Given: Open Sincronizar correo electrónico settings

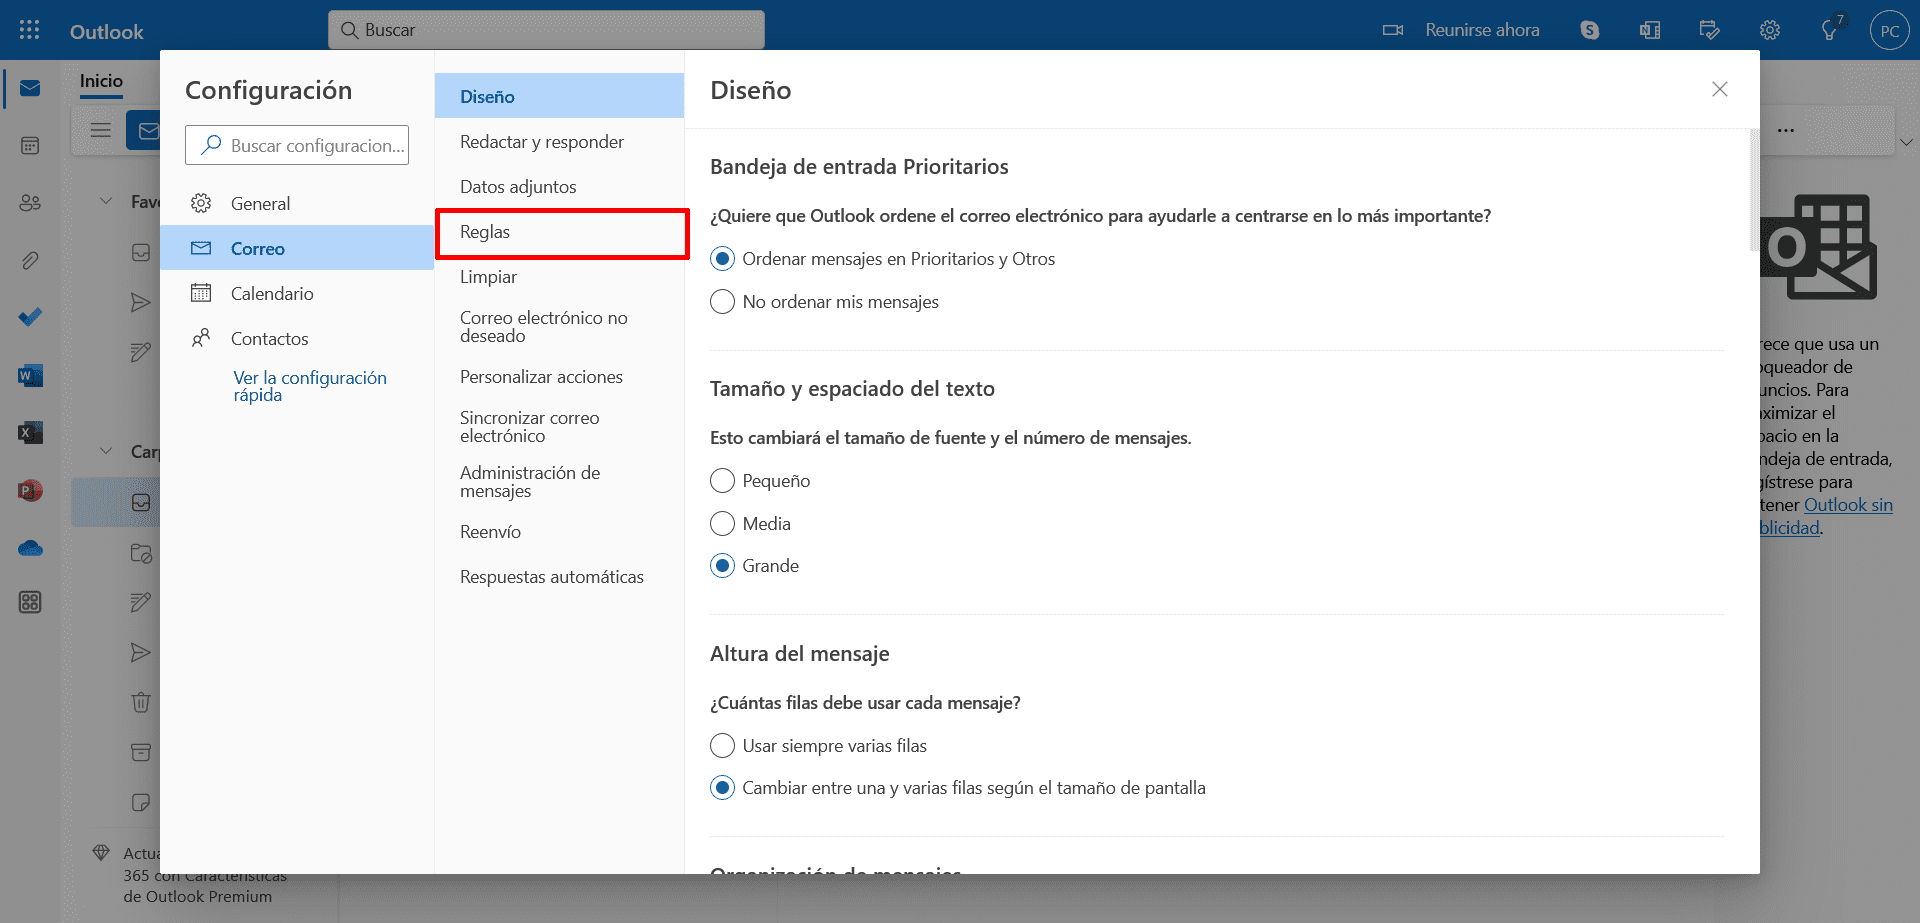Looking at the screenshot, I should (559, 427).
